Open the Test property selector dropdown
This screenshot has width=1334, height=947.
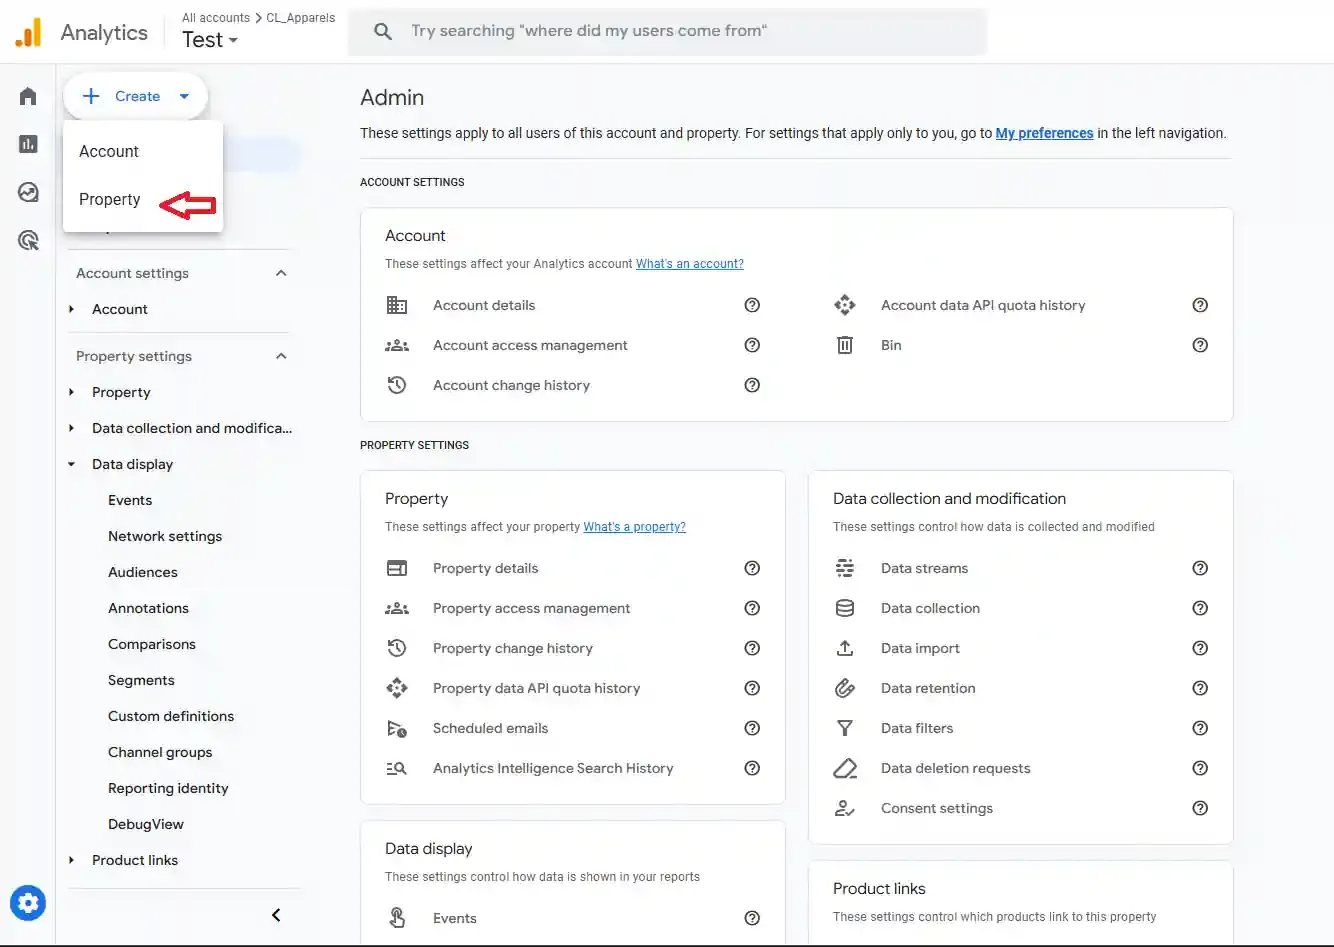coord(210,40)
